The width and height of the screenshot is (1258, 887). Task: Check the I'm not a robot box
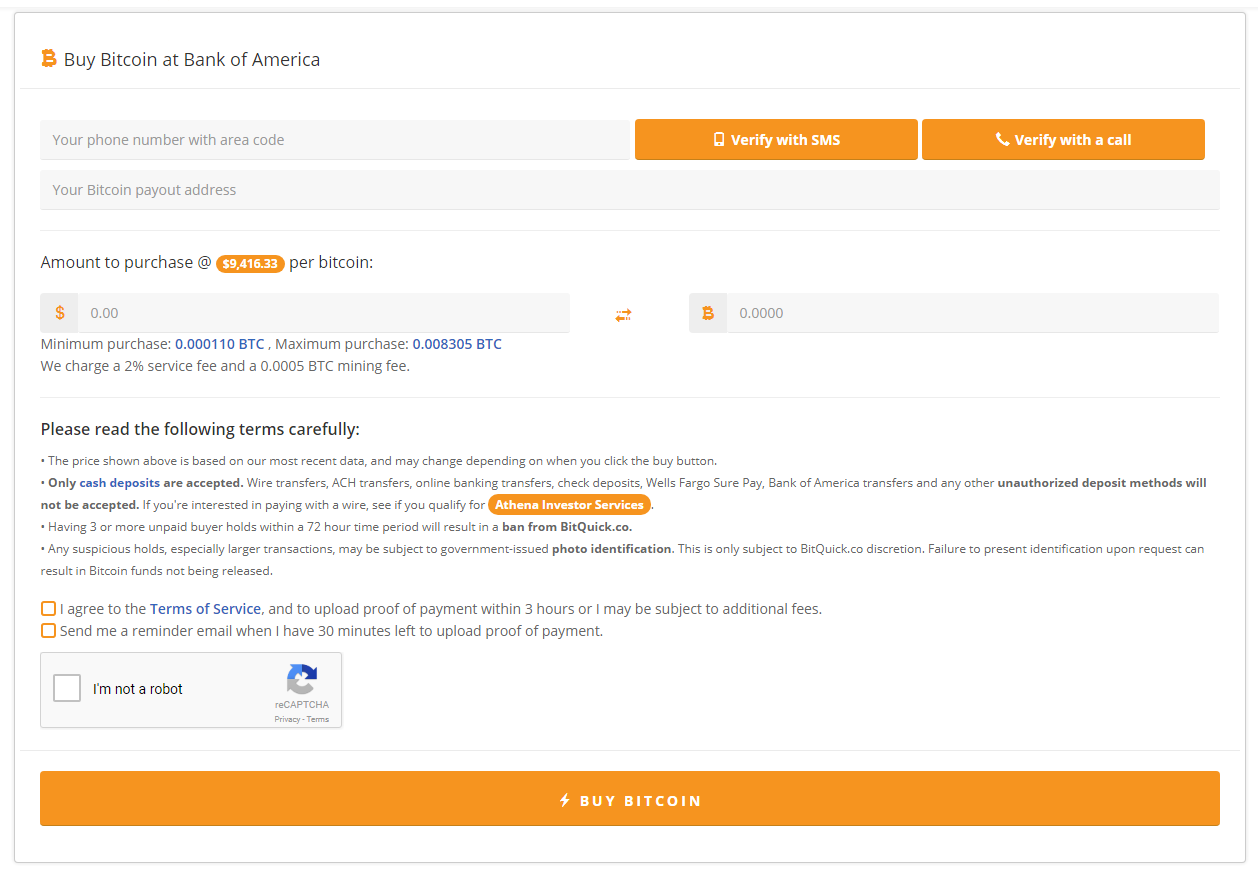coord(67,688)
